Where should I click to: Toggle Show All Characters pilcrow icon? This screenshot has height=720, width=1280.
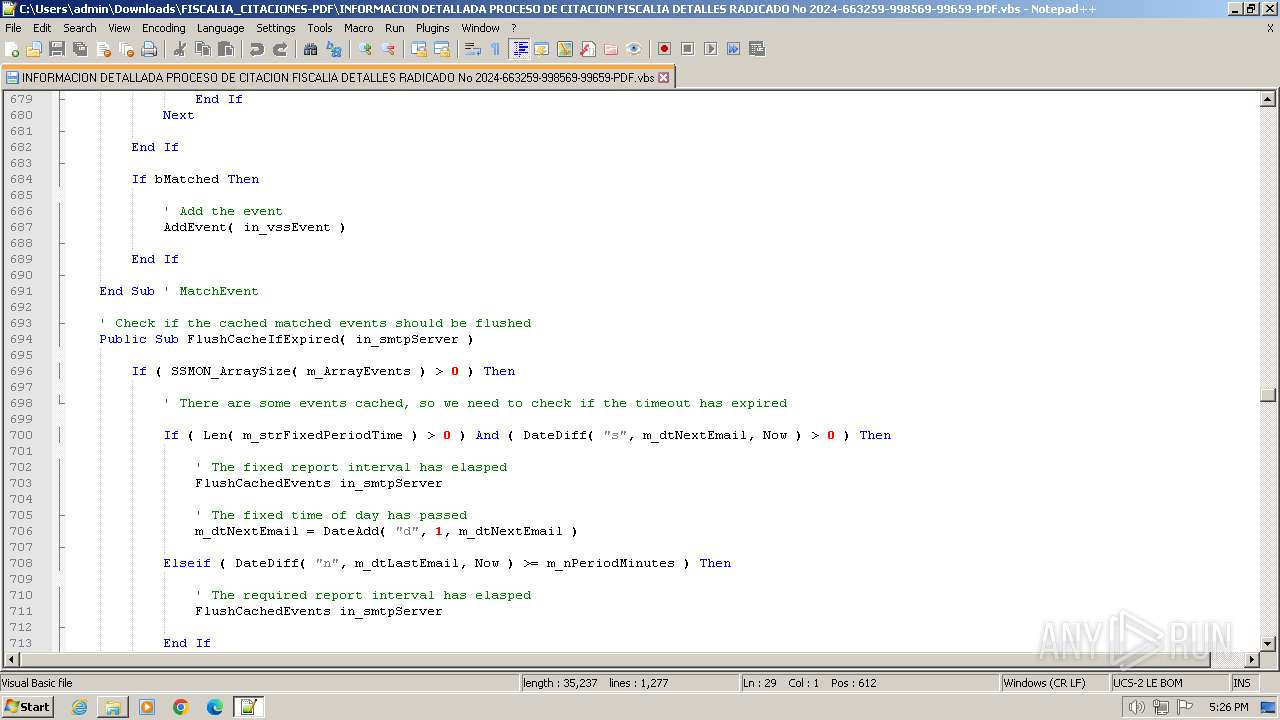(x=495, y=49)
